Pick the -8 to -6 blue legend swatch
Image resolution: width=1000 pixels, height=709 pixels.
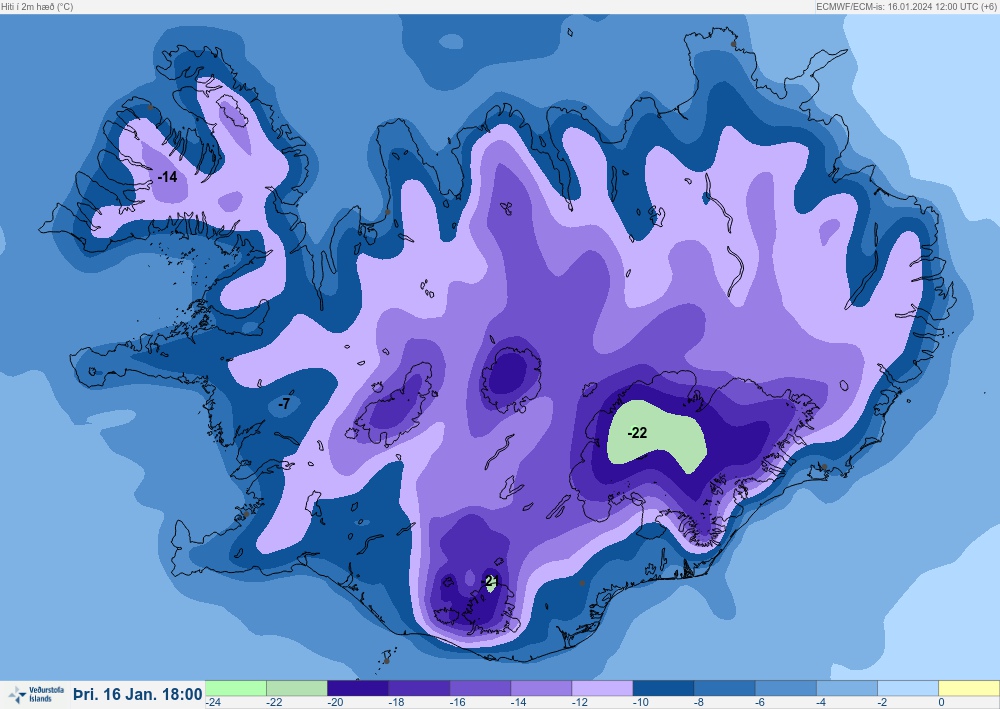click(x=725, y=688)
